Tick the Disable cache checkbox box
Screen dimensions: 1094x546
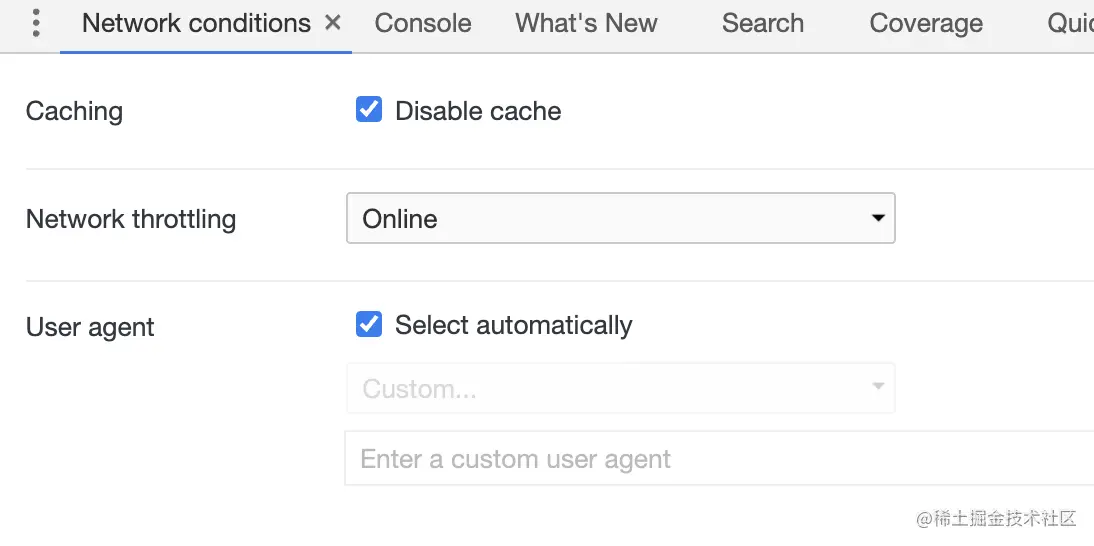coord(368,109)
